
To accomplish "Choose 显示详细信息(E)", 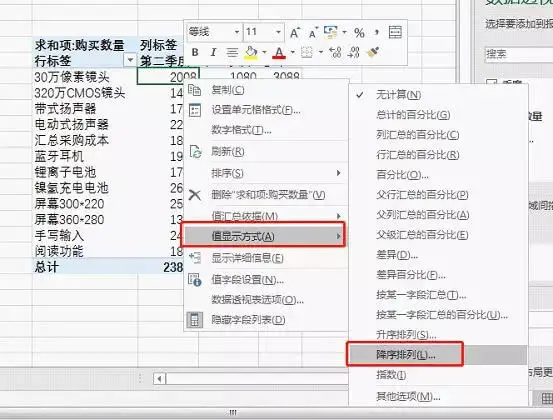I will (266, 258).
